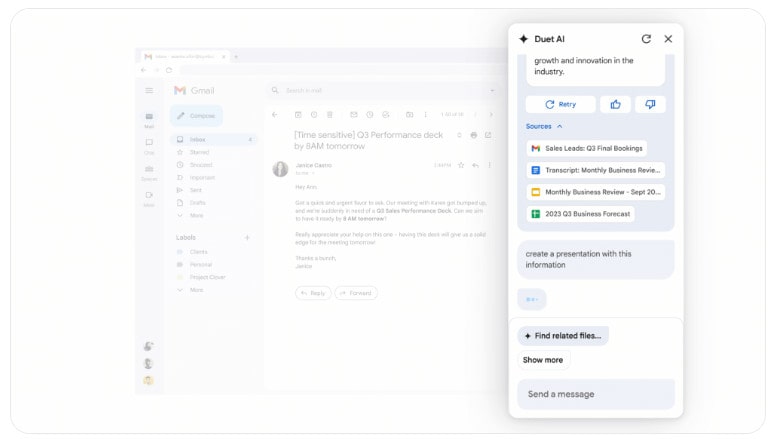Select the Inbox folder
The width and height of the screenshot is (773, 439).
click(x=214, y=140)
